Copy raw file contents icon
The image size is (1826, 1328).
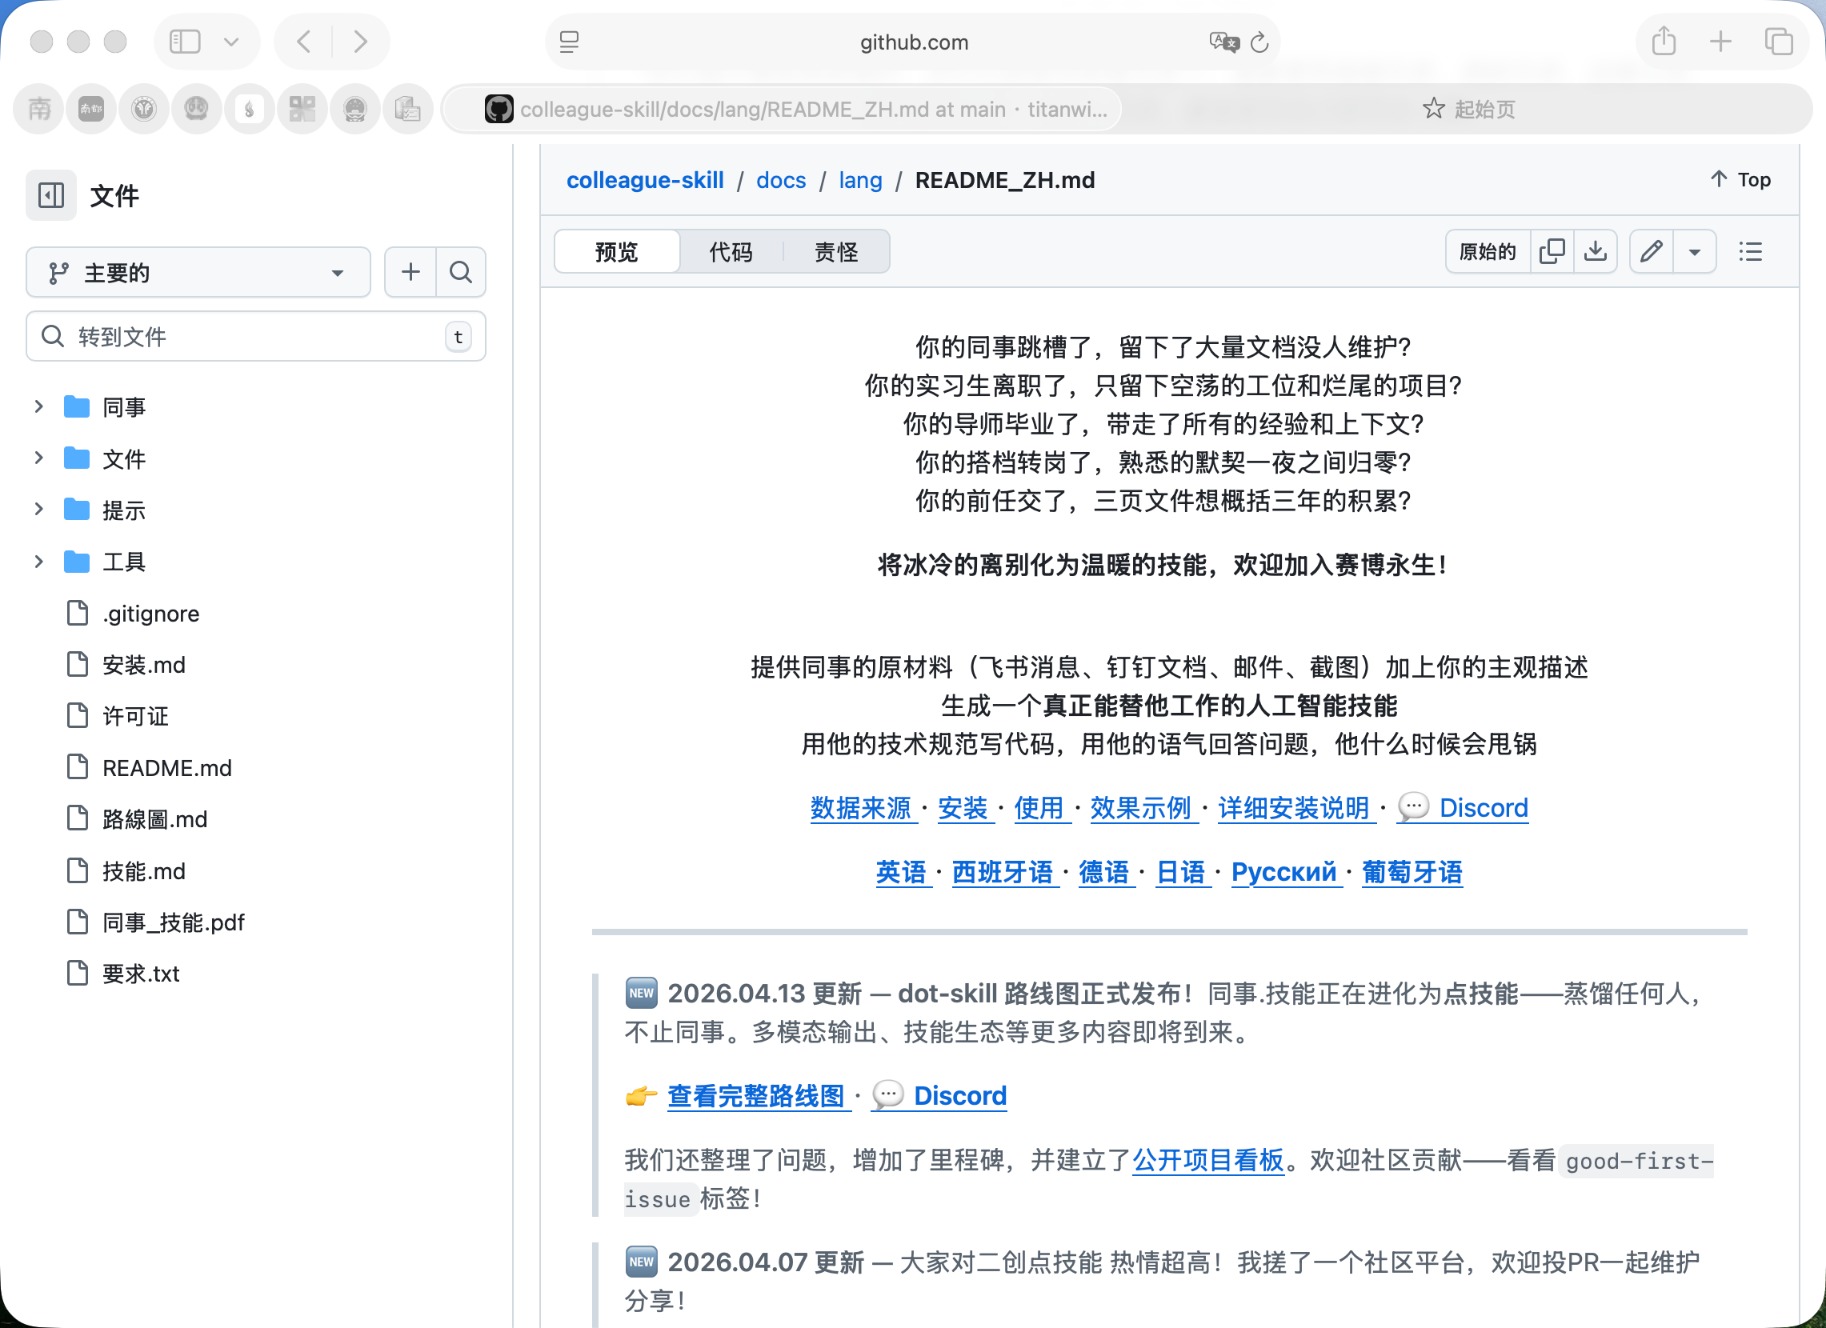click(x=1551, y=251)
